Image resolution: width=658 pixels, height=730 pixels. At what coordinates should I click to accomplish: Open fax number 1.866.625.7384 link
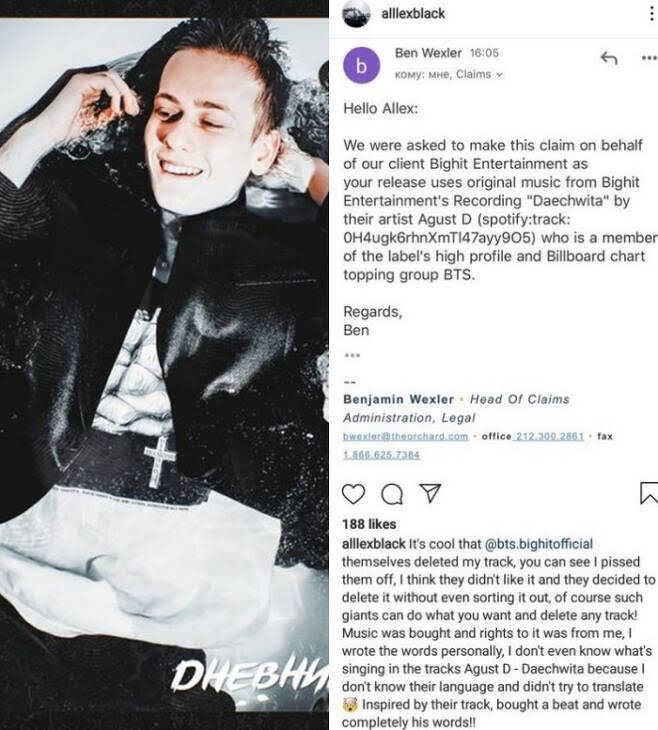(x=381, y=455)
